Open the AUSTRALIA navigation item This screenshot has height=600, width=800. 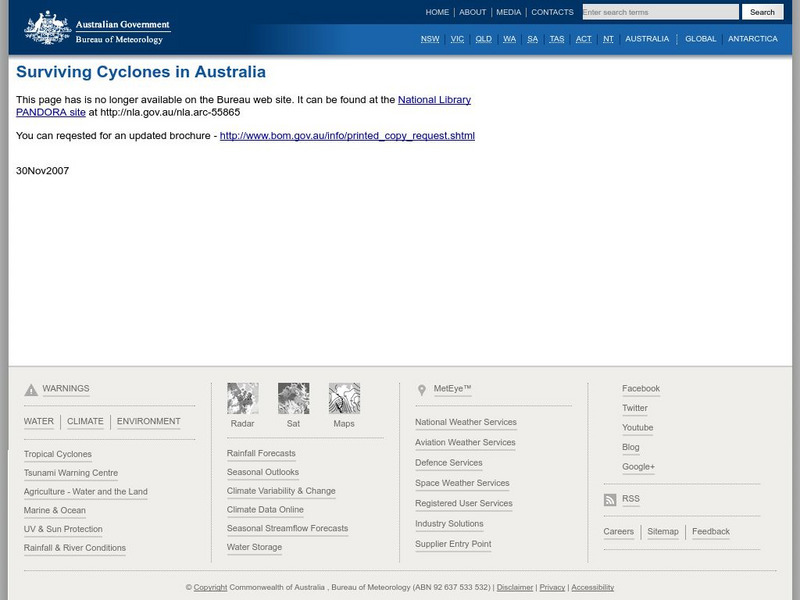[647, 39]
